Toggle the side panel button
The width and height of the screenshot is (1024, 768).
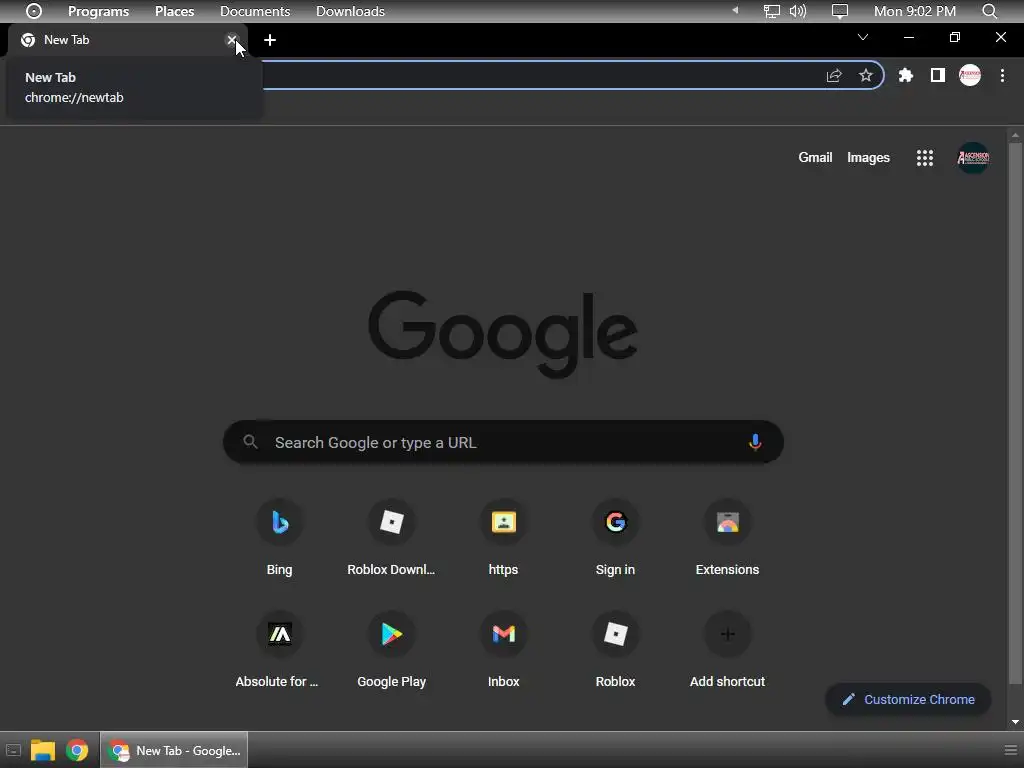[938, 75]
